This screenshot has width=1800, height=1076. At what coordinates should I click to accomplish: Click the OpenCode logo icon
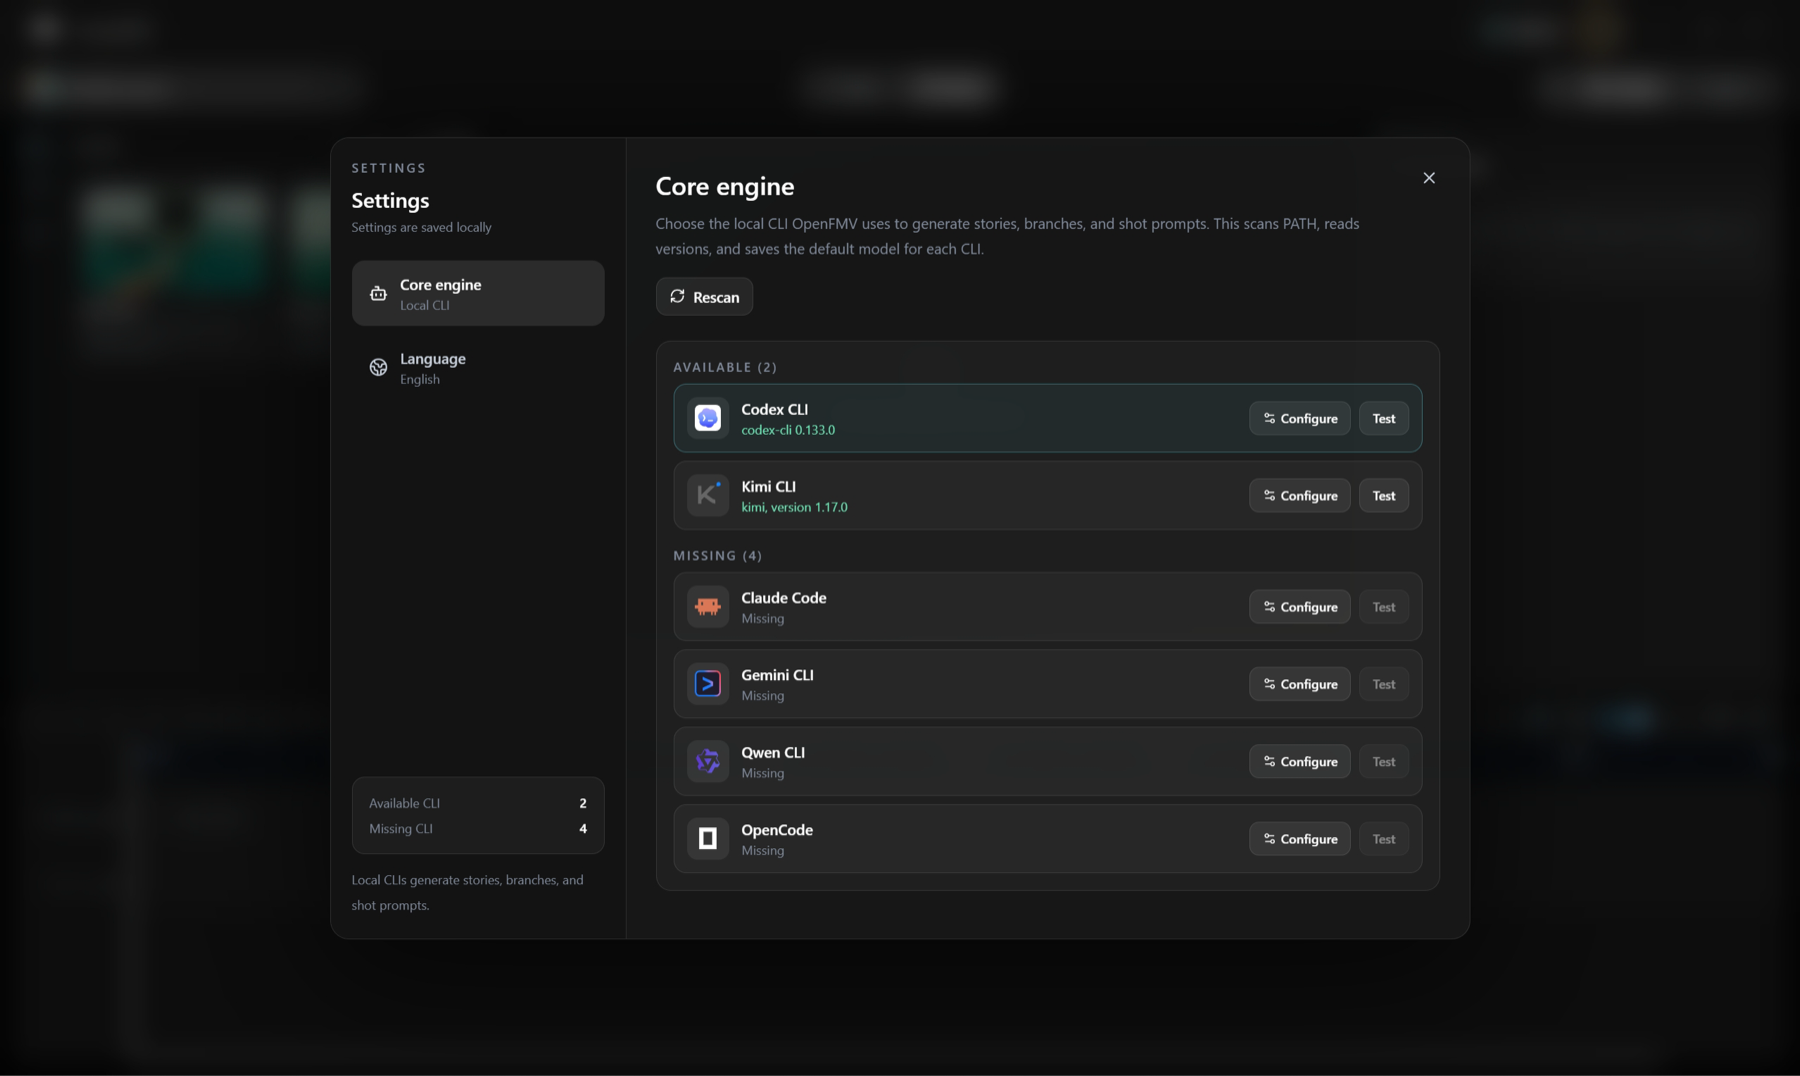[707, 838]
